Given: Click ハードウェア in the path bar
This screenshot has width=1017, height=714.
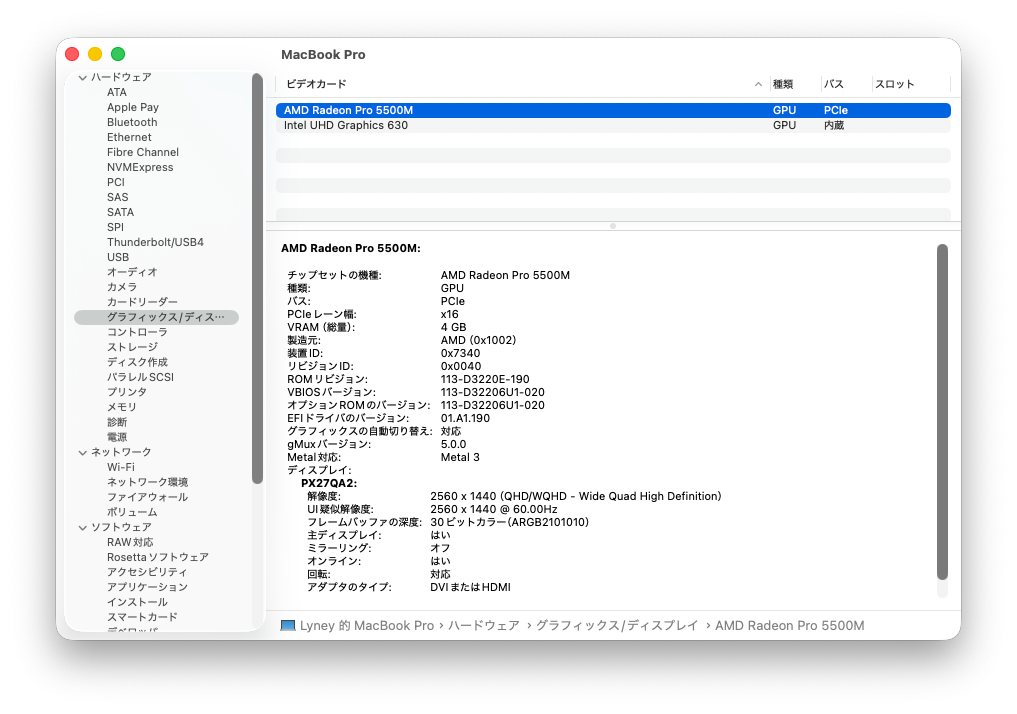Looking at the screenshot, I should 483,626.
